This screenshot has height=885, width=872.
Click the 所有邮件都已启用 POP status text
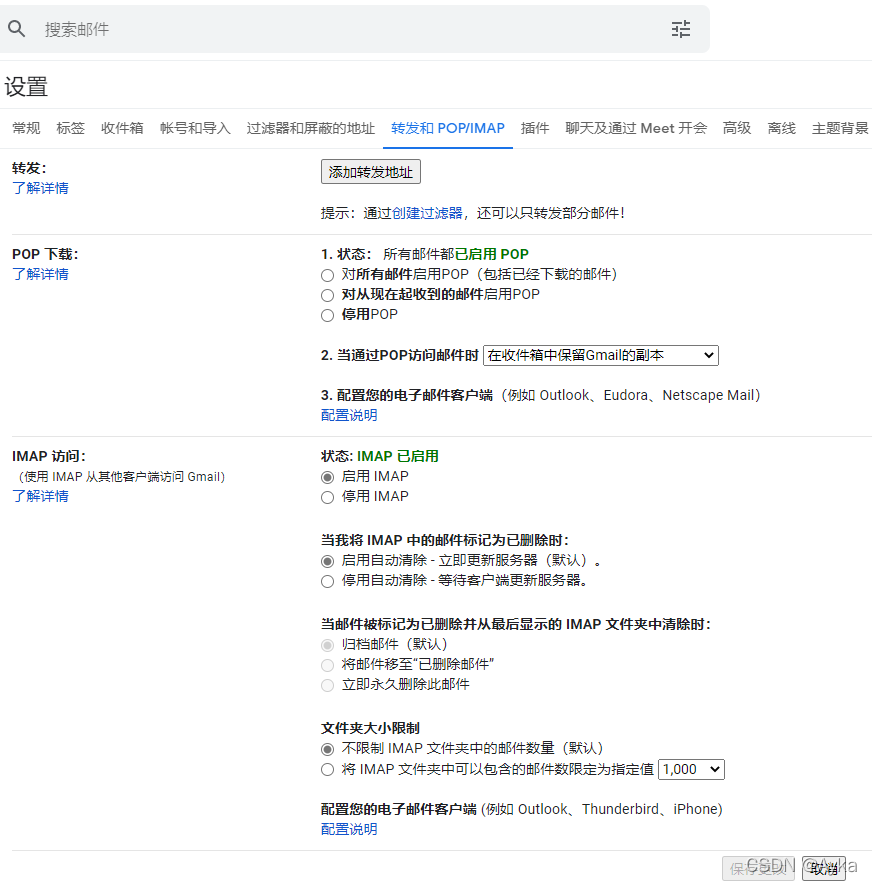[x=455, y=254]
